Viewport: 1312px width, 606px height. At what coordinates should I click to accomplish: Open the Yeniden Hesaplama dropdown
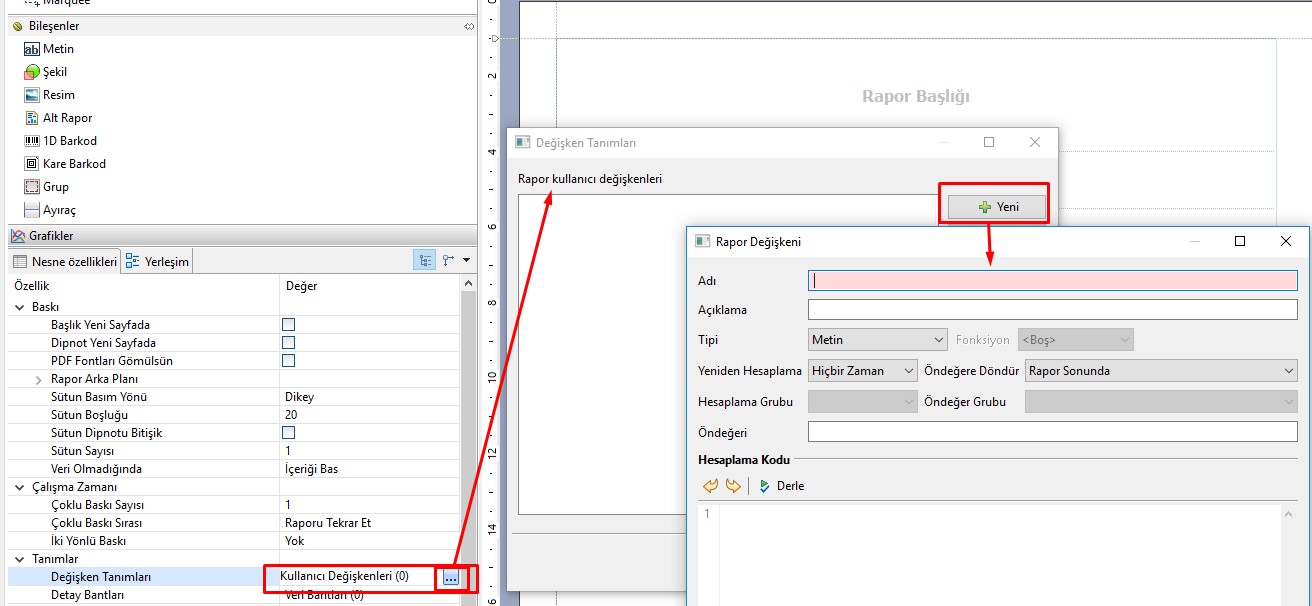click(862, 371)
